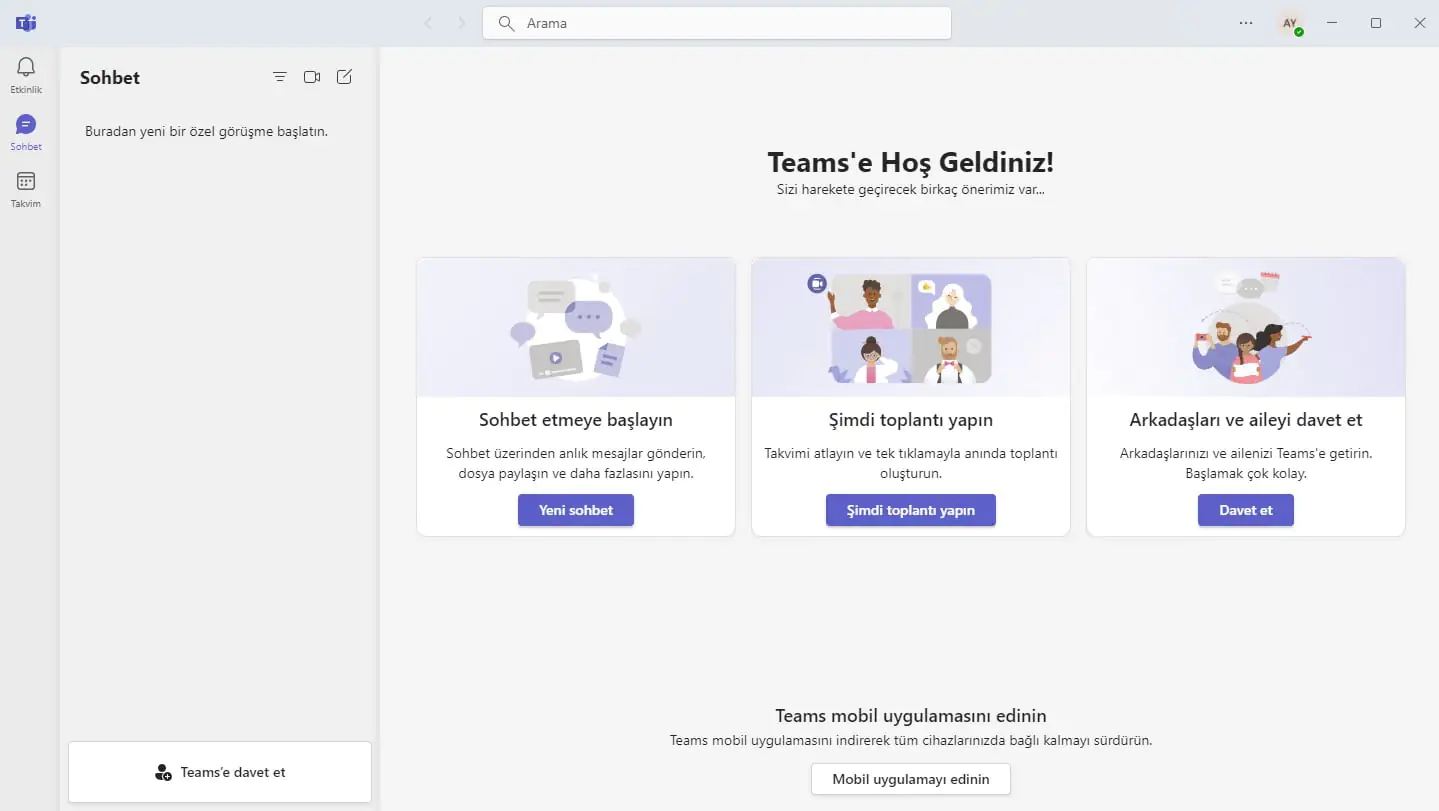The height and width of the screenshot is (811, 1439).
Task: Click the Yeni sohbet button
Action: [576, 510]
